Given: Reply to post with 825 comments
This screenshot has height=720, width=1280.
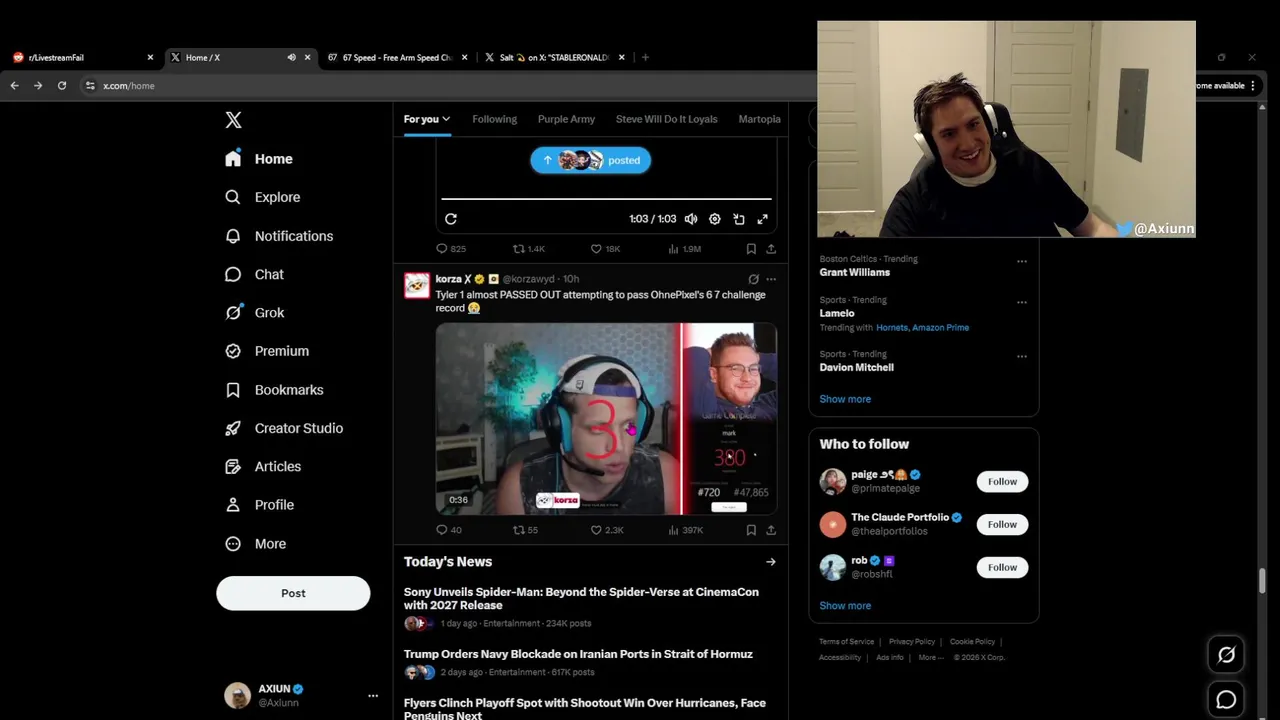Looking at the screenshot, I should (x=451, y=248).
